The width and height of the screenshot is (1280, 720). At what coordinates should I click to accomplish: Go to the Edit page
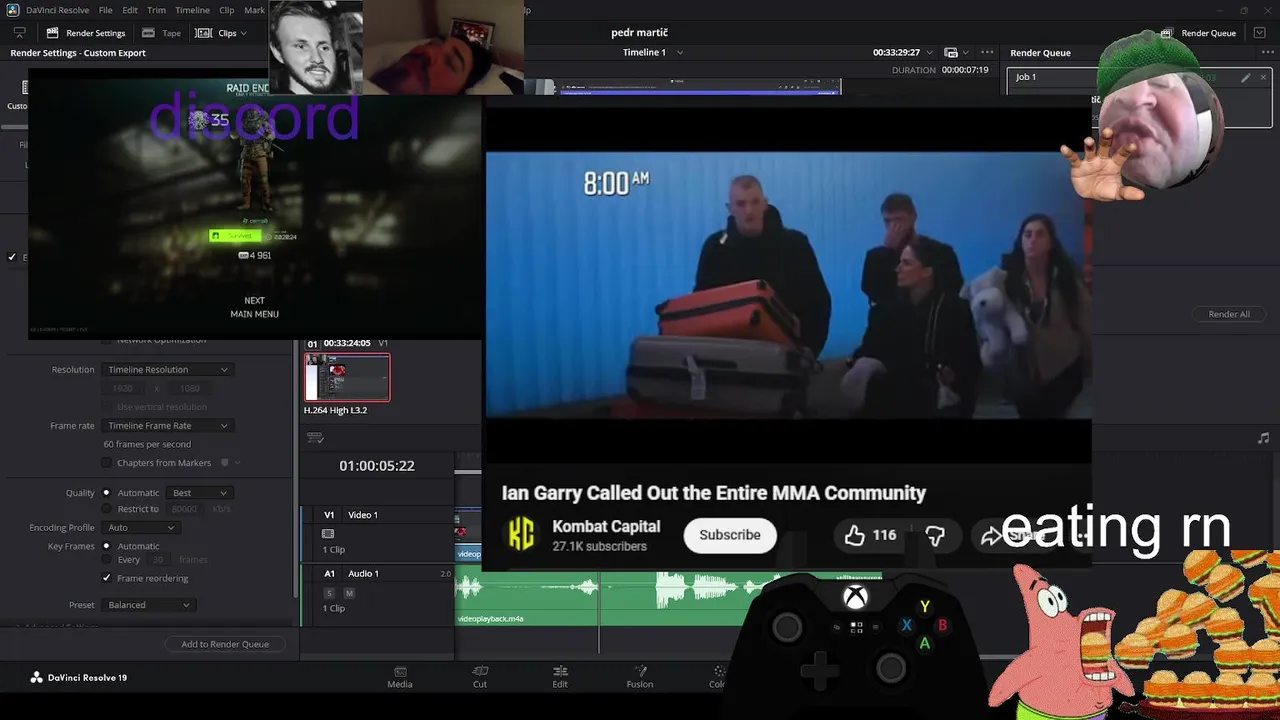coord(560,677)
